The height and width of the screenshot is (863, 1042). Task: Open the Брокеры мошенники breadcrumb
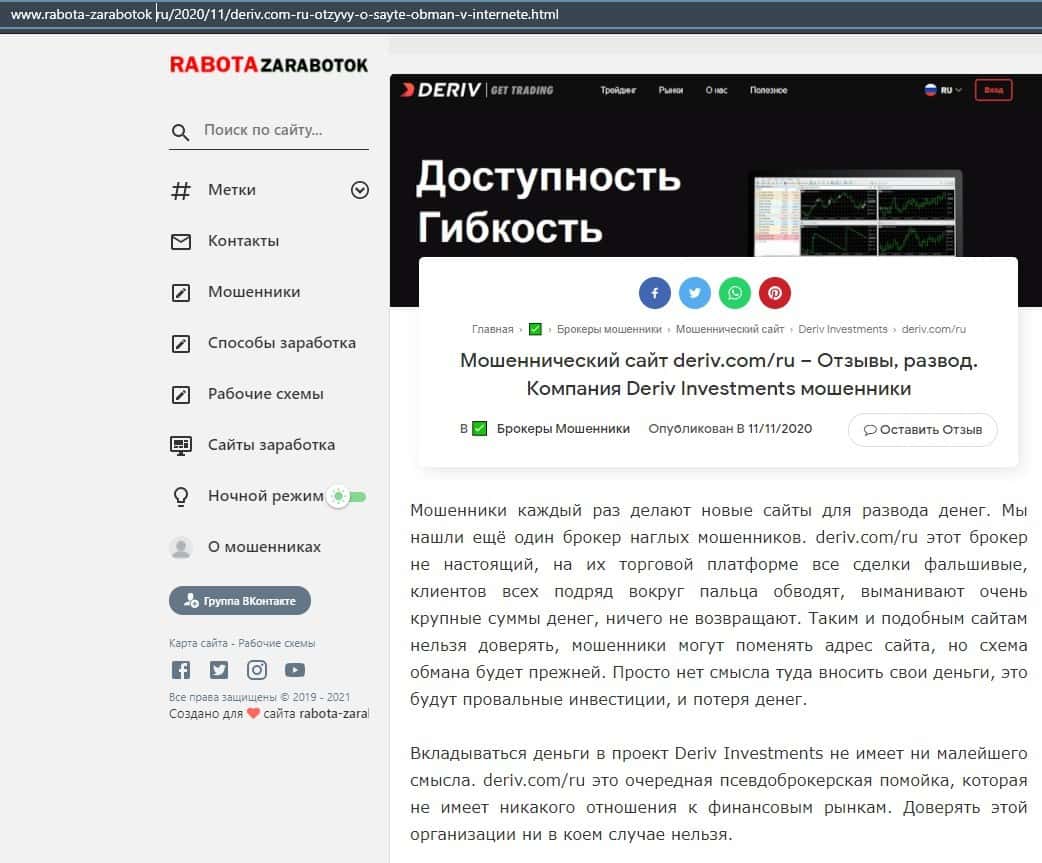(609, 329)
